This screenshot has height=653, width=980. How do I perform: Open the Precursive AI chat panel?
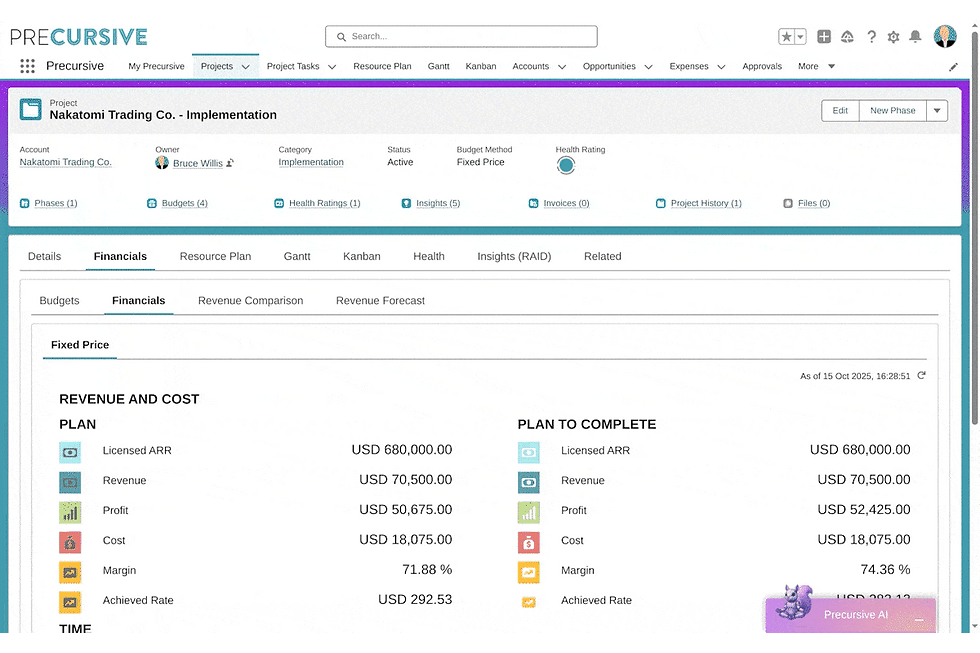pyautogui.click(x=851, y=615)
